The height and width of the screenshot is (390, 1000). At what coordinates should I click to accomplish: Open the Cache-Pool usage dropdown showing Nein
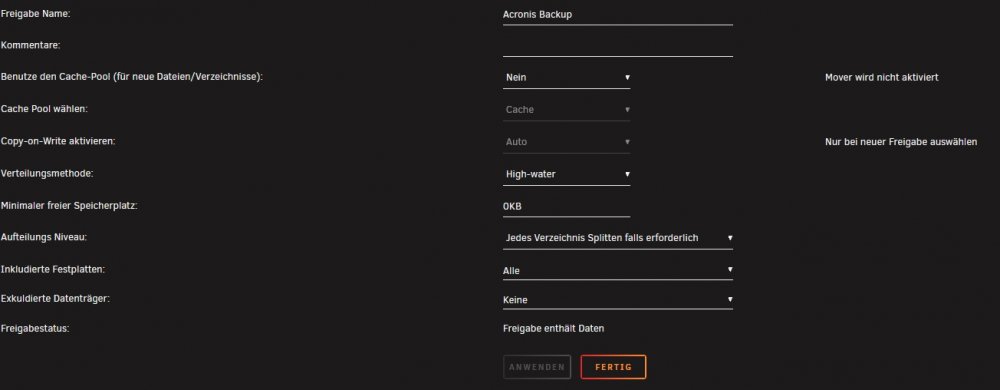click(566, 78)
